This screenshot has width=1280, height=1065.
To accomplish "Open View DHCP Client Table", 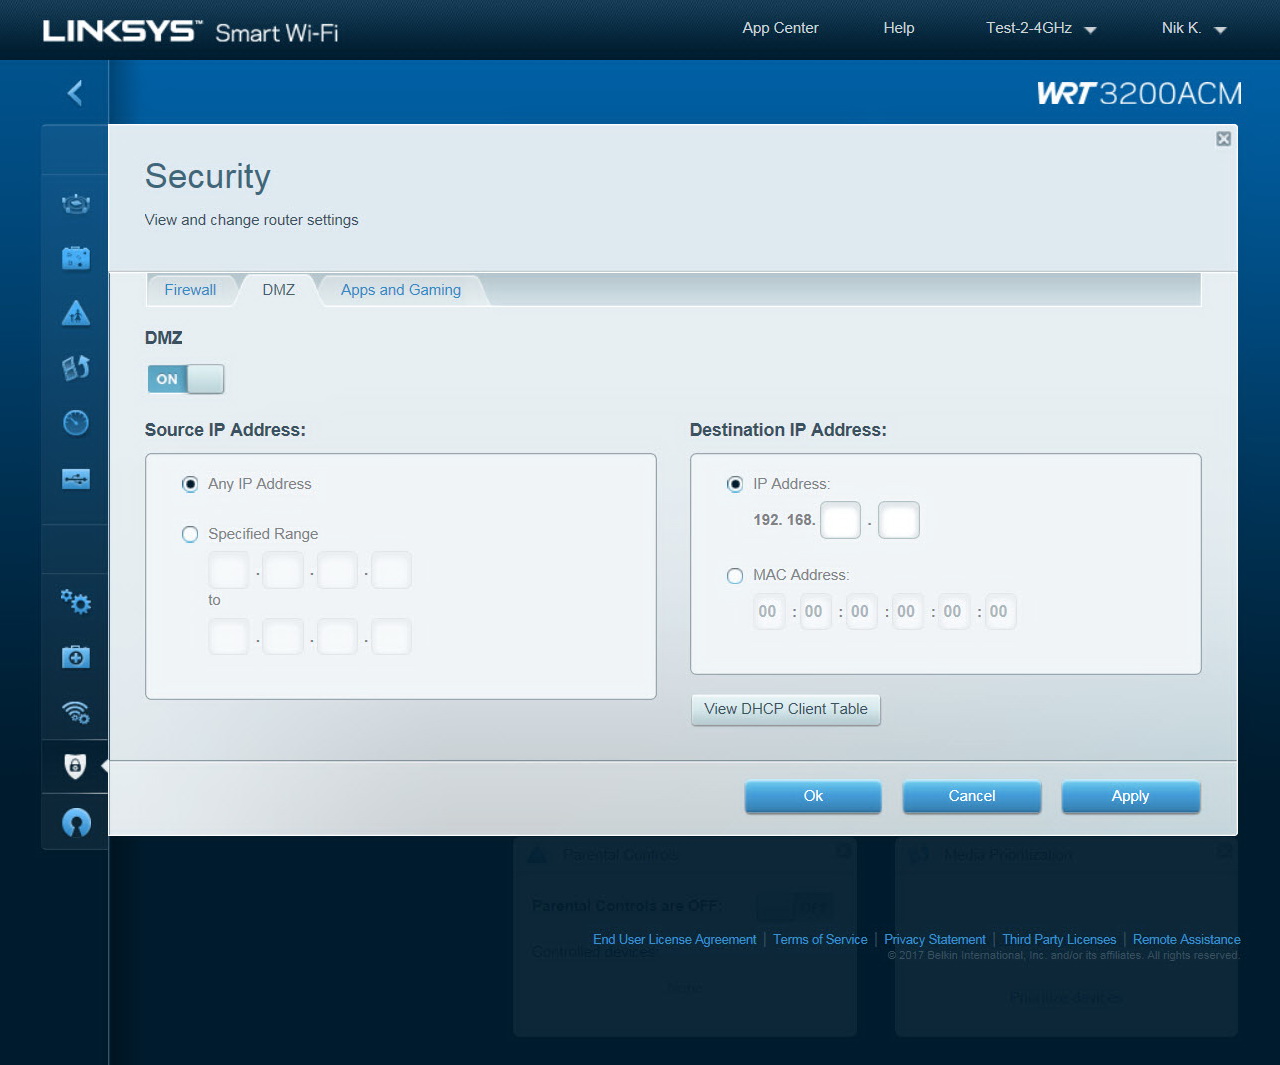I will point(786,709).
